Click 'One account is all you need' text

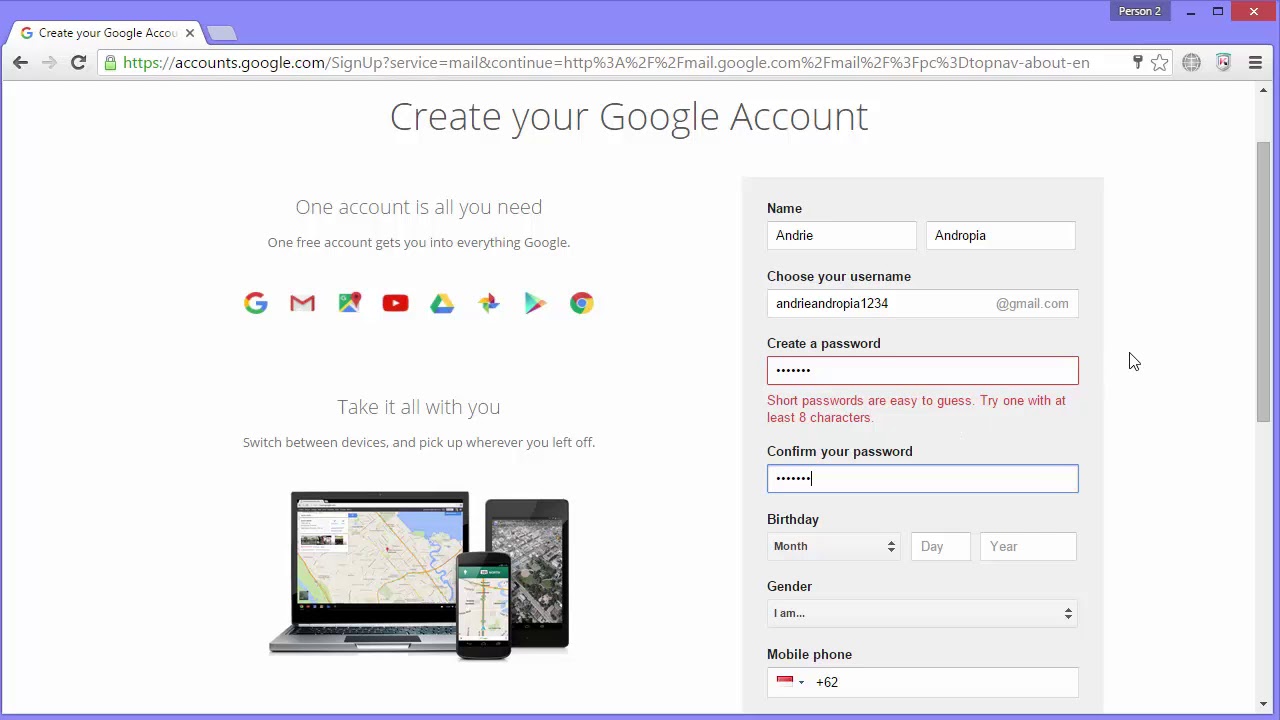click(419, 206)
